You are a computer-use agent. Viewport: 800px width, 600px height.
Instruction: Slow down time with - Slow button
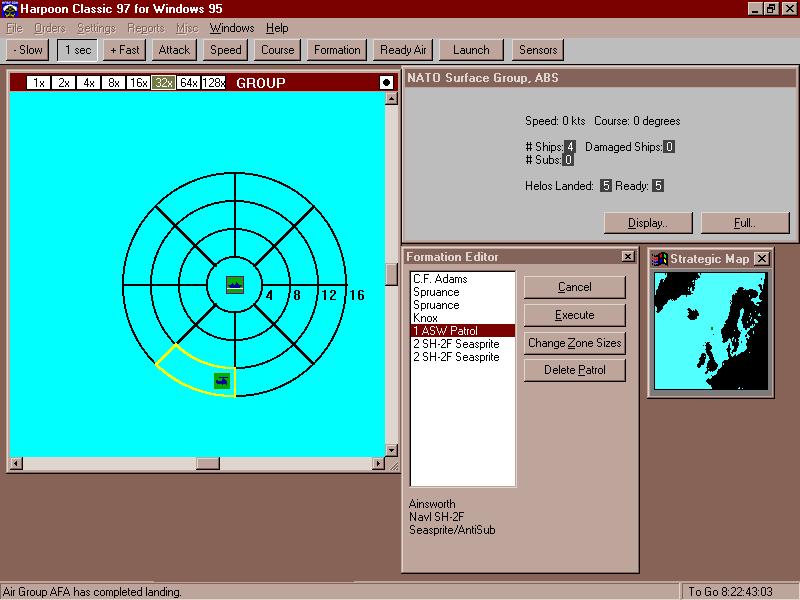28,50
